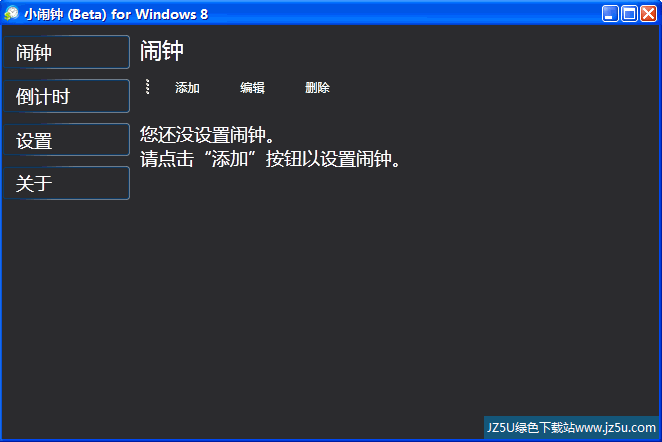
Task: Click the window title 小闹钟 (Beta) for Windows 8
Action: tap(116, 14)
